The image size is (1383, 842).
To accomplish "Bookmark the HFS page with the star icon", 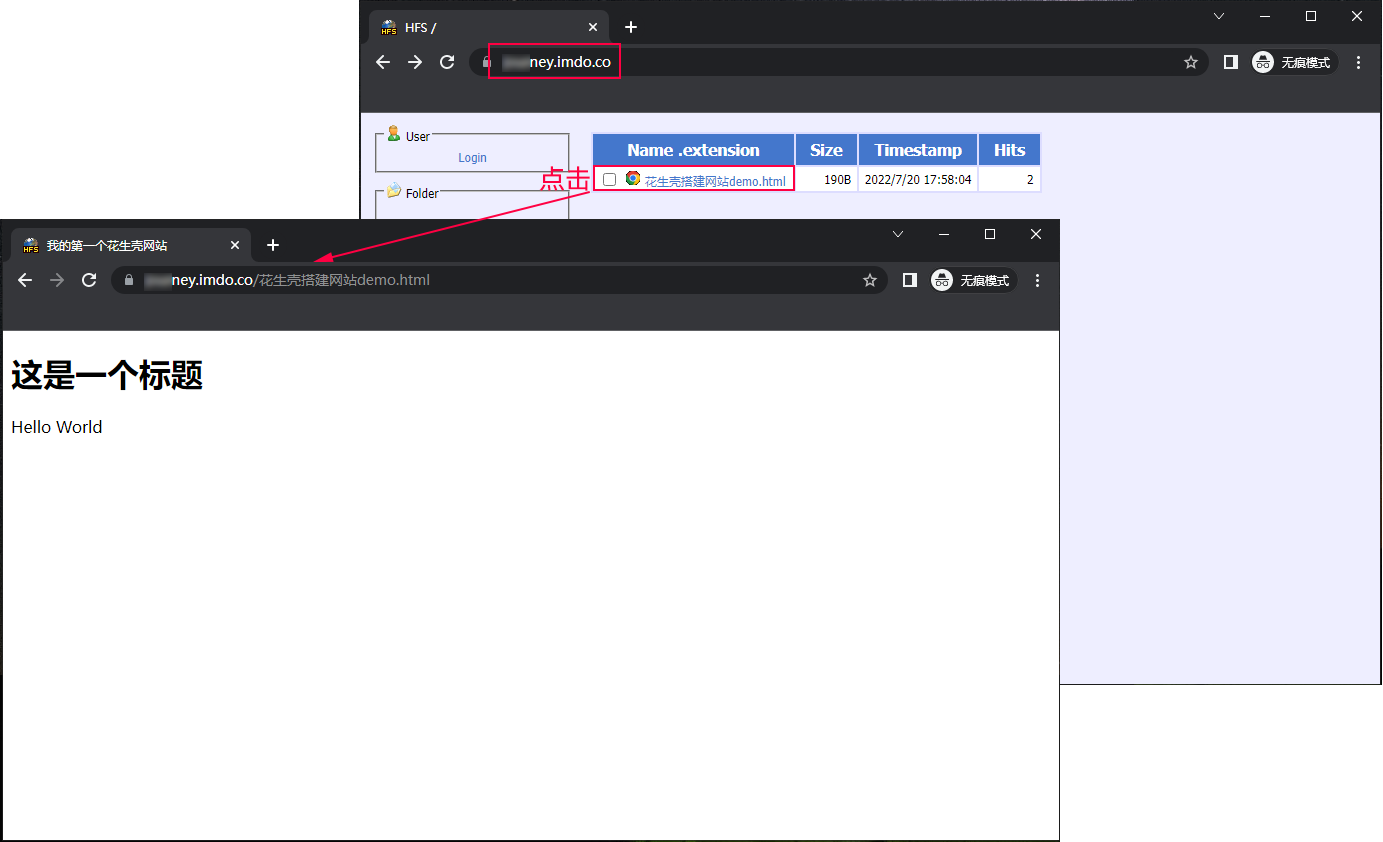I will tap(1190, 62).
